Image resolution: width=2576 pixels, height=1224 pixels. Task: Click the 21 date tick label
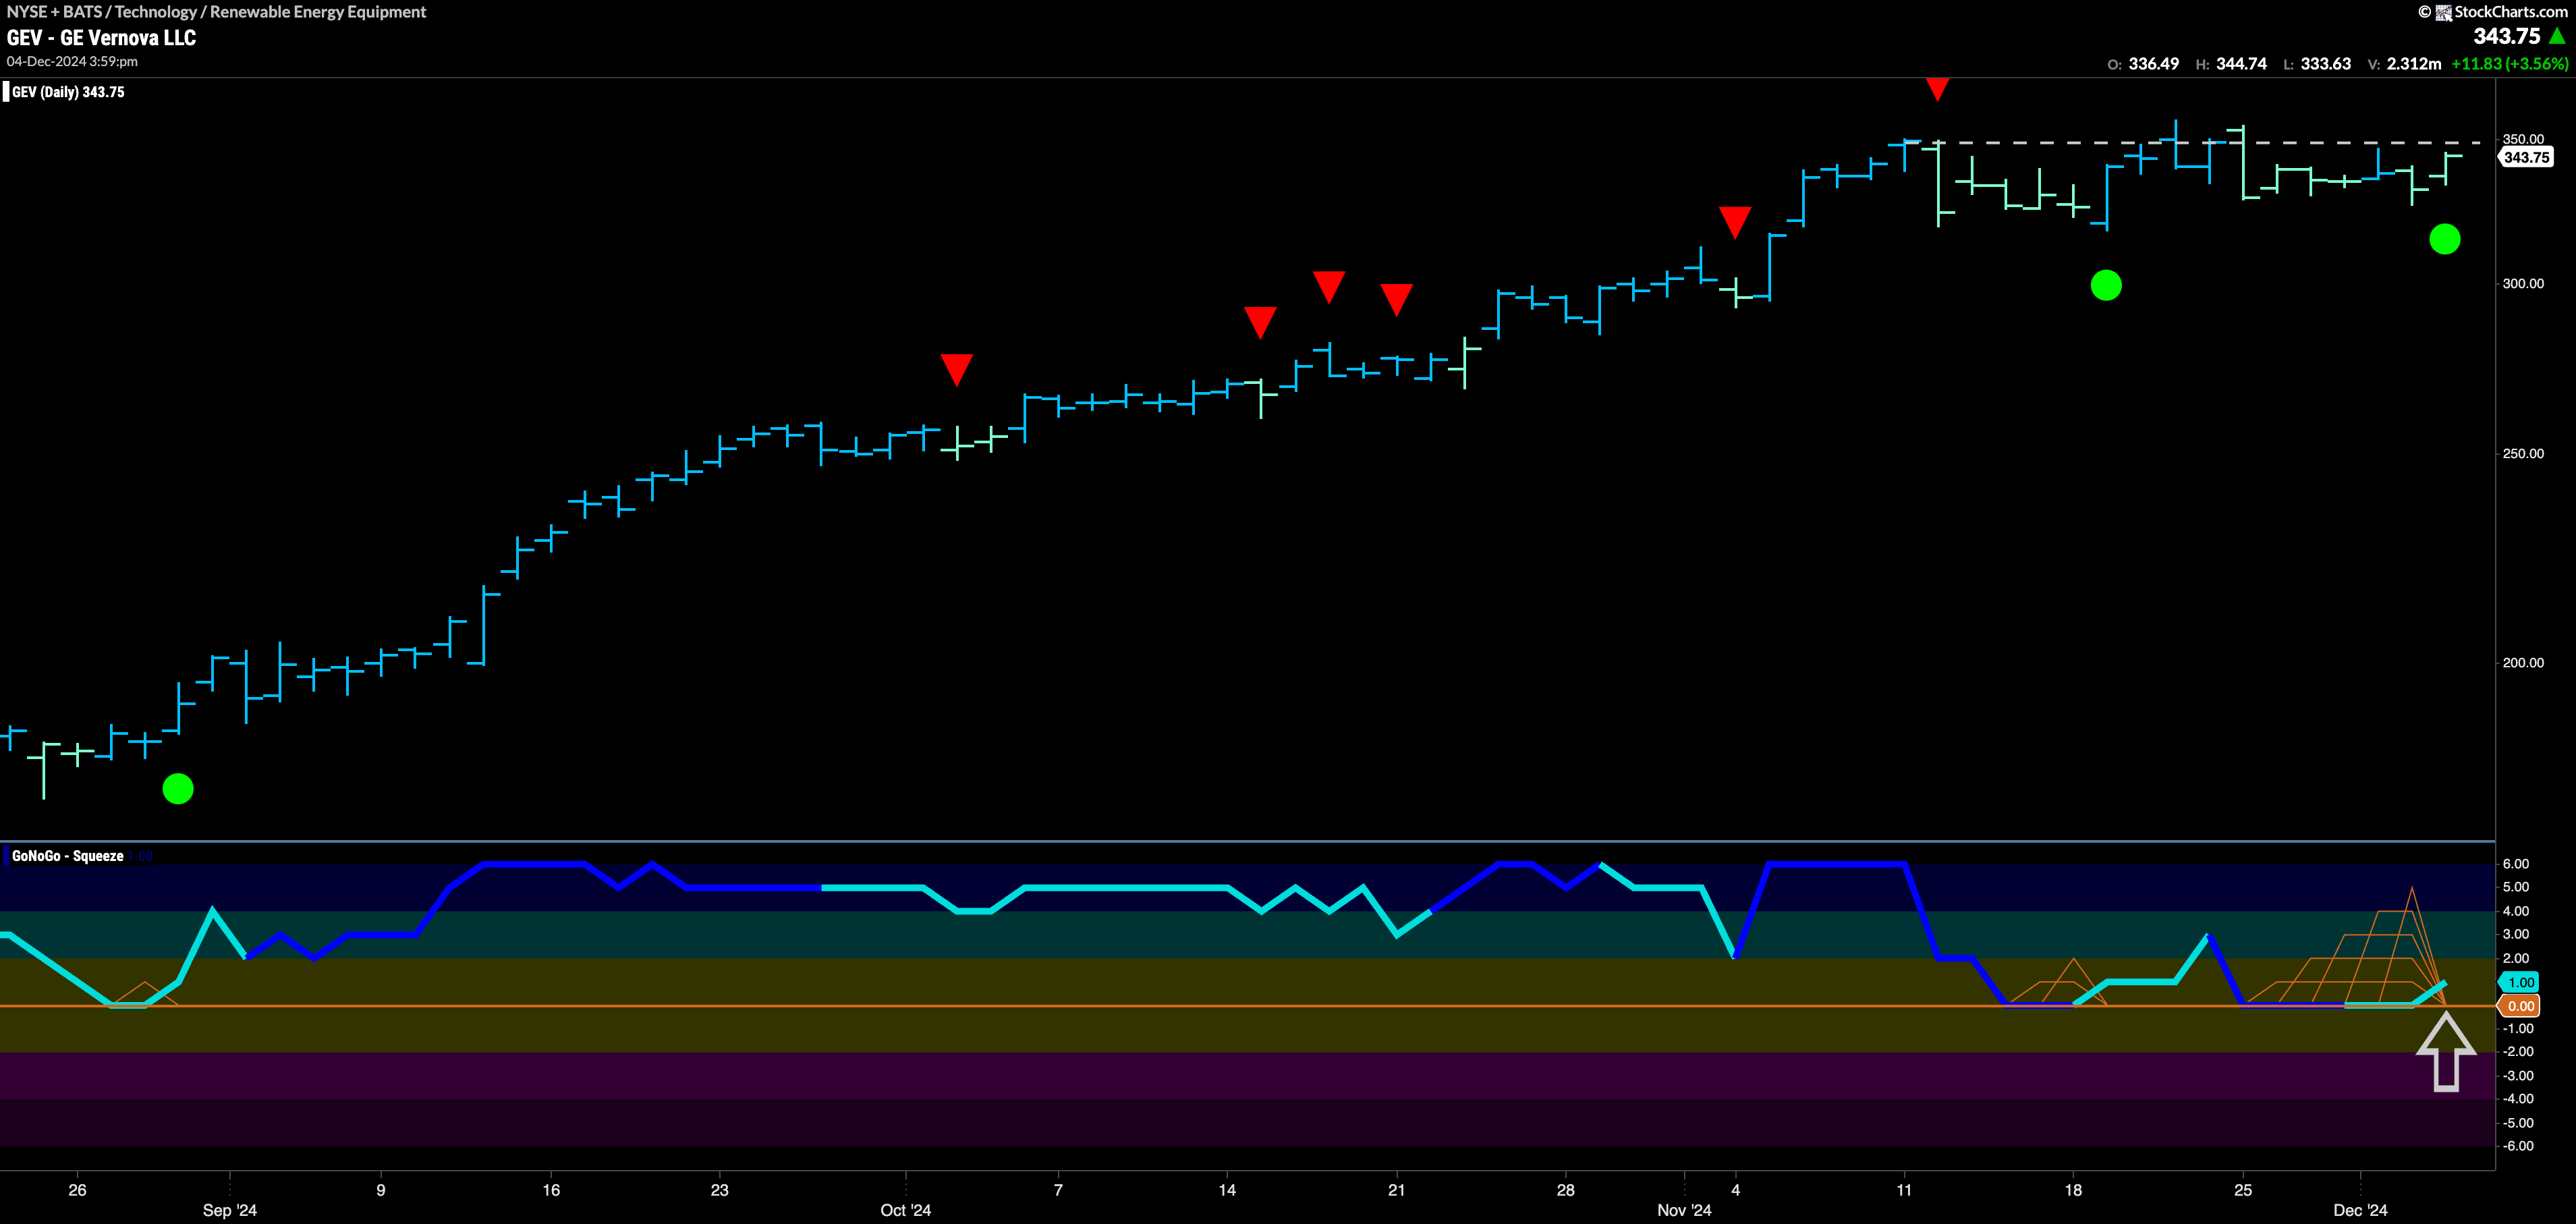point(1396,1190)
